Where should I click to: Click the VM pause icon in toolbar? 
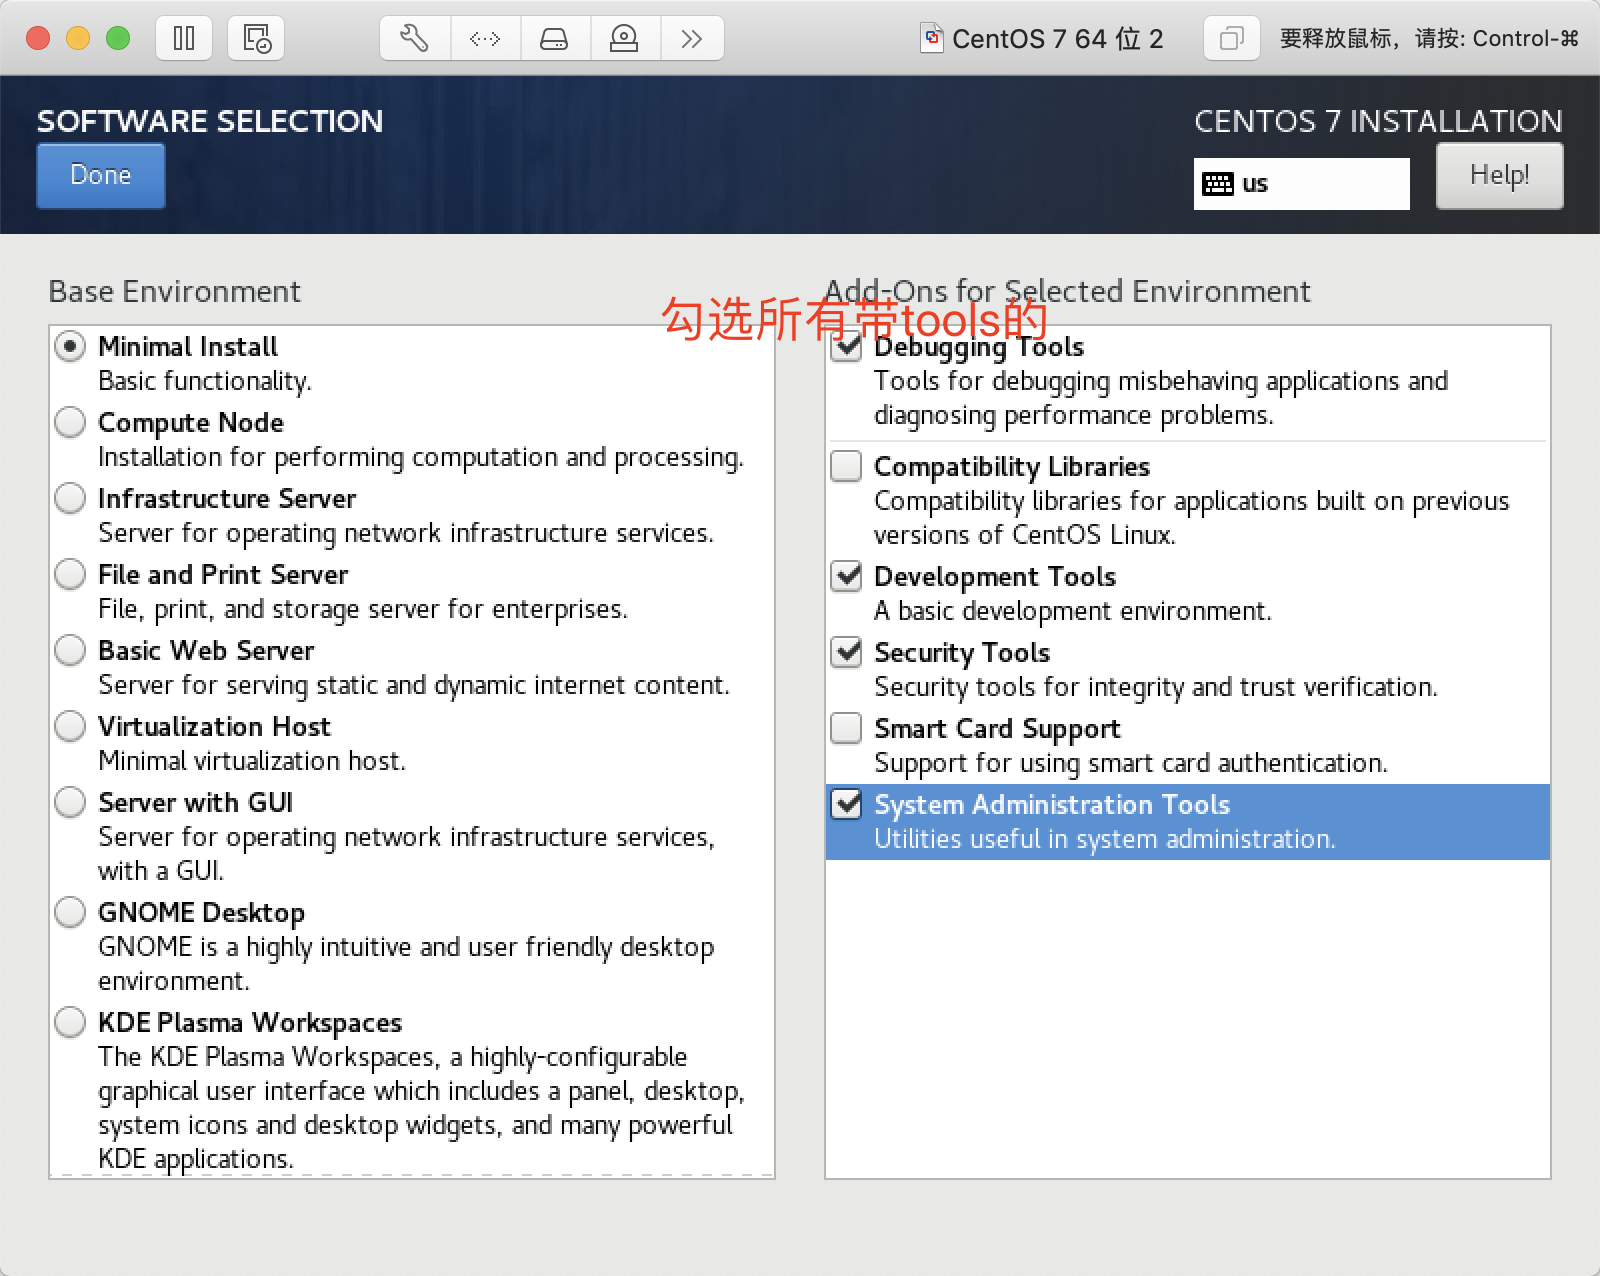(184, 39)
